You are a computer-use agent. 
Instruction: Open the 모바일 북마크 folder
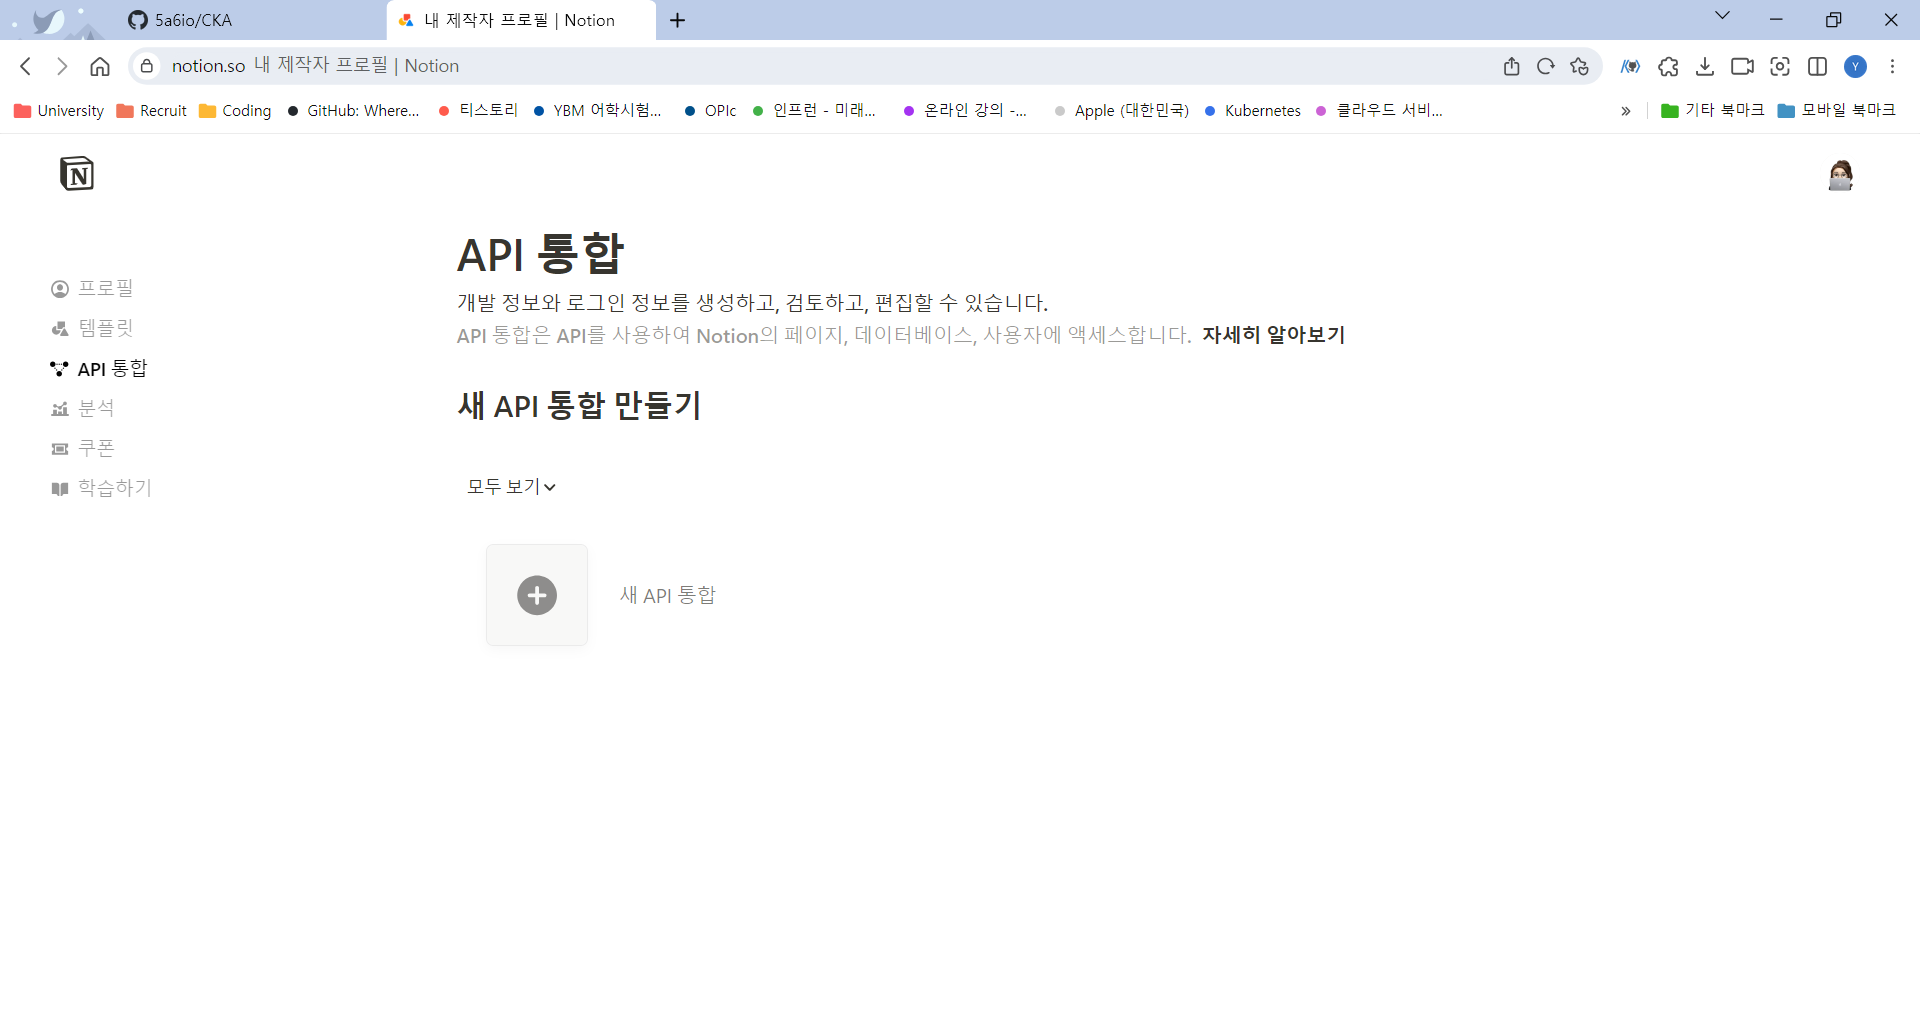1837,111
